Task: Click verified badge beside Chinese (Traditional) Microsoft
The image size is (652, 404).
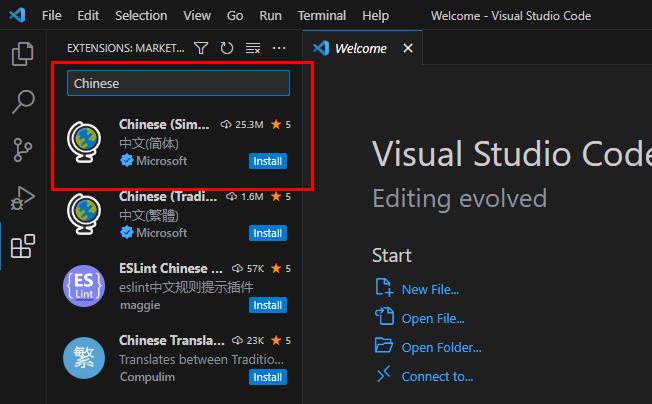Action: tap(126, 232)
